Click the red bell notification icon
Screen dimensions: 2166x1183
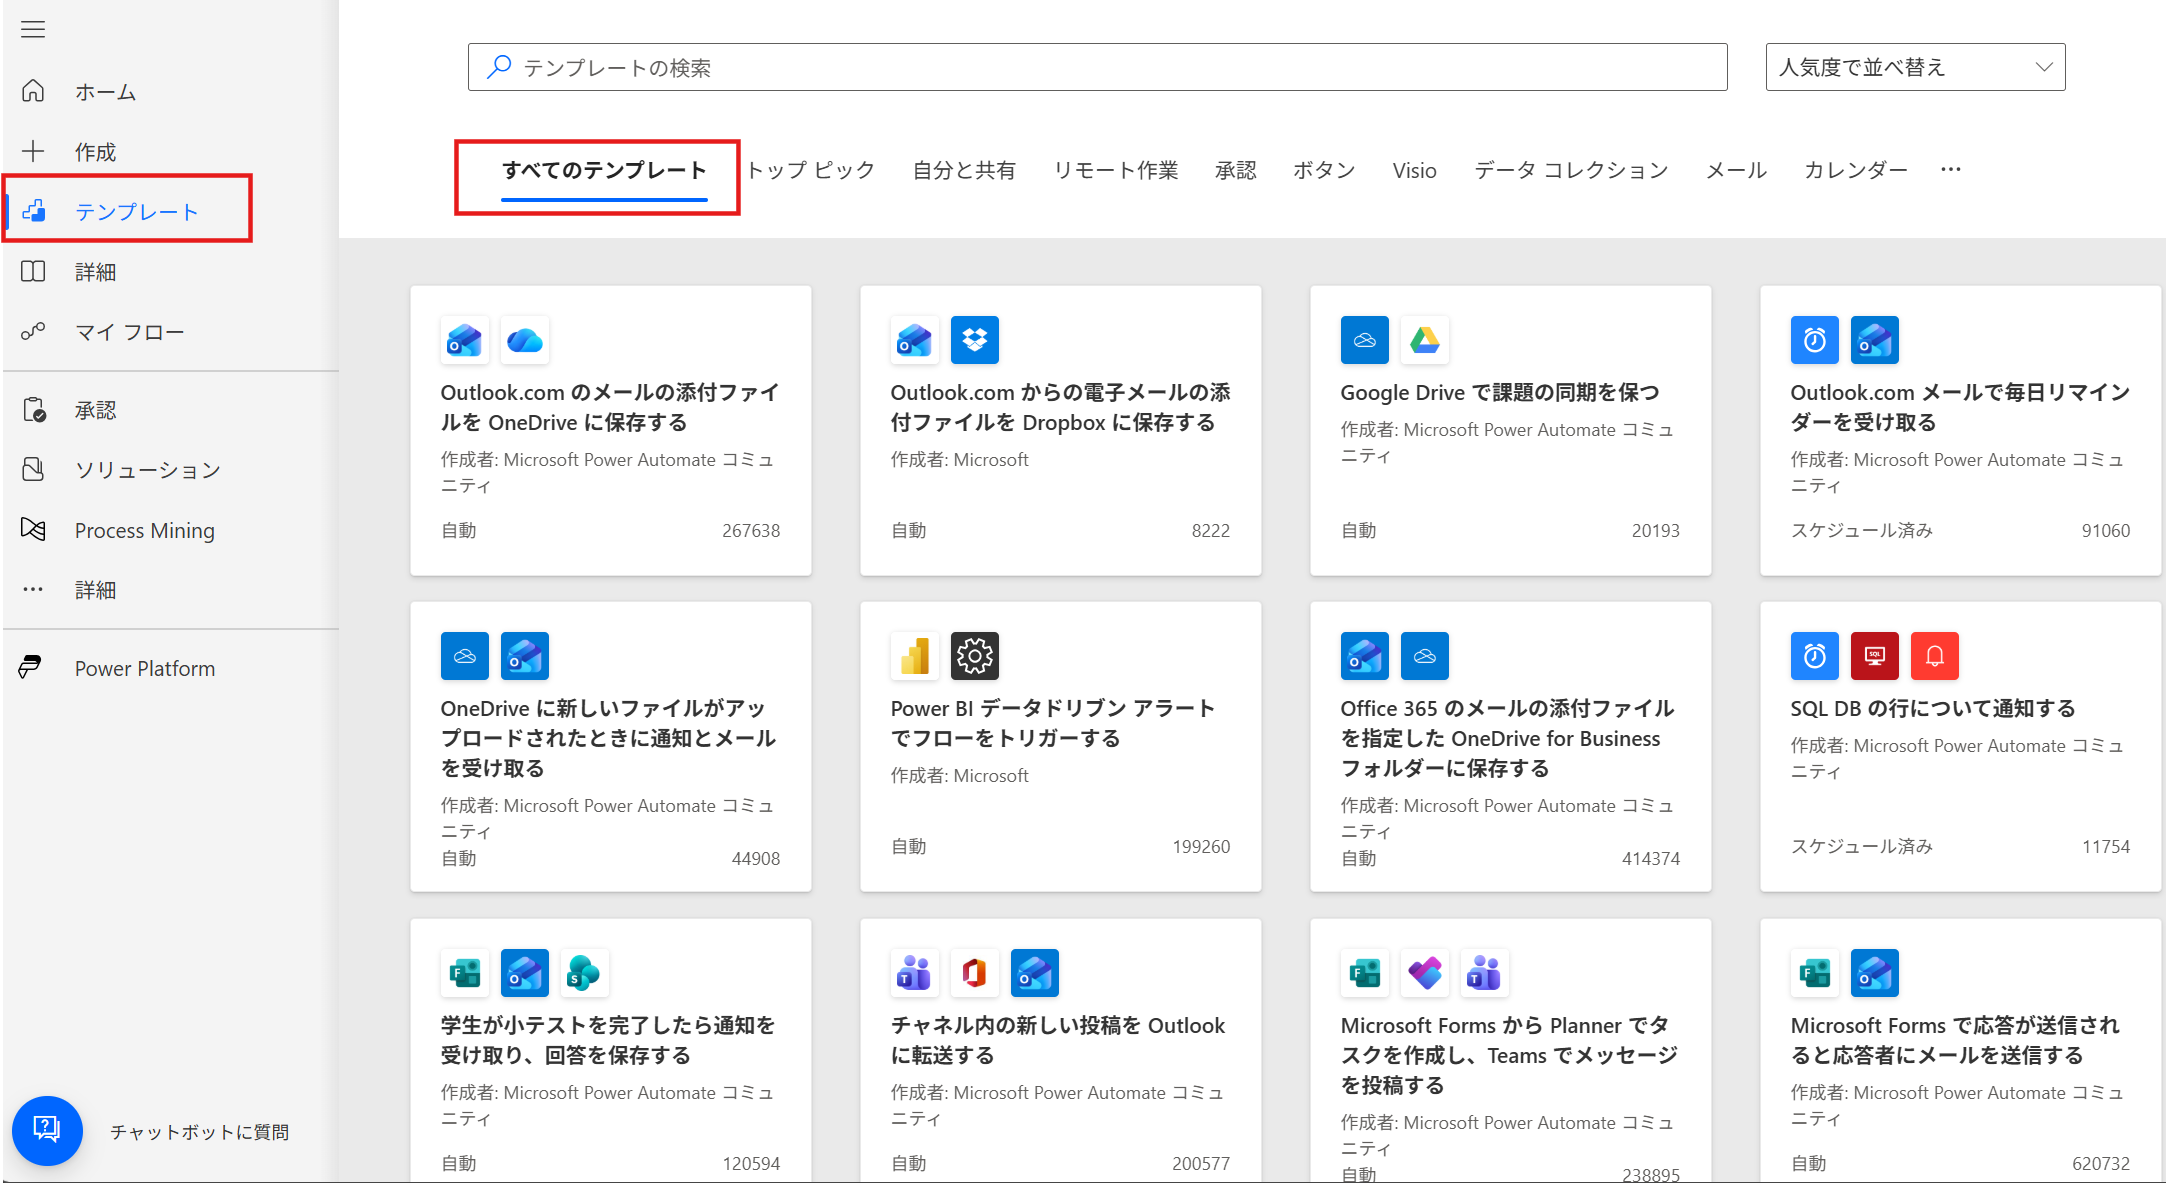[1935, 656]
